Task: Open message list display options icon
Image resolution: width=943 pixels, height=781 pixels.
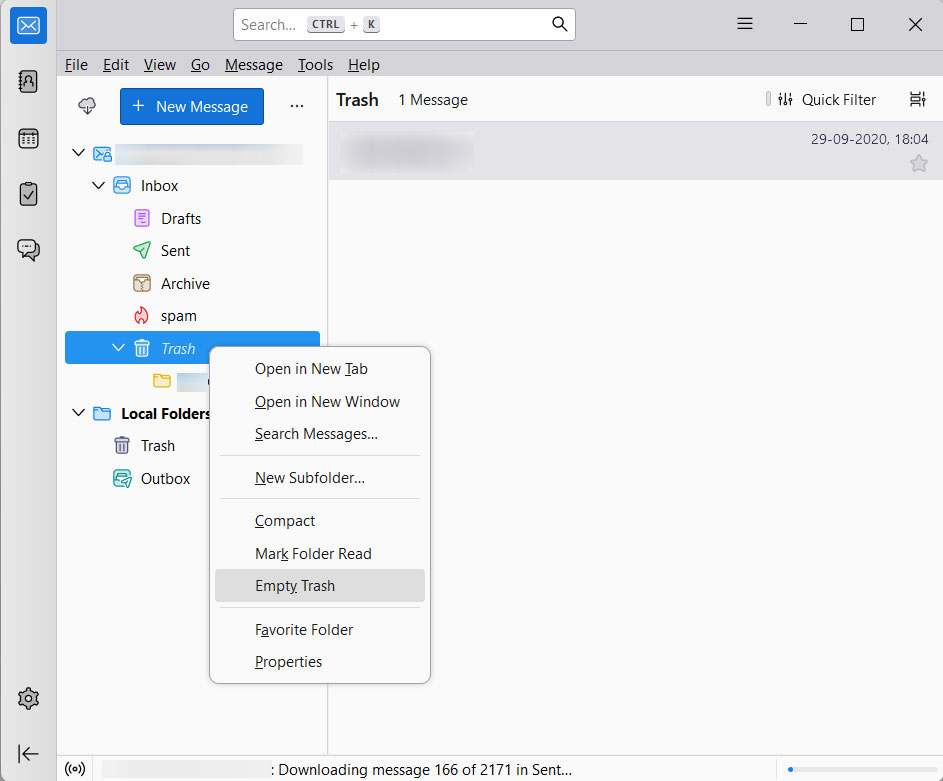Action: click(x=917, y=99)
